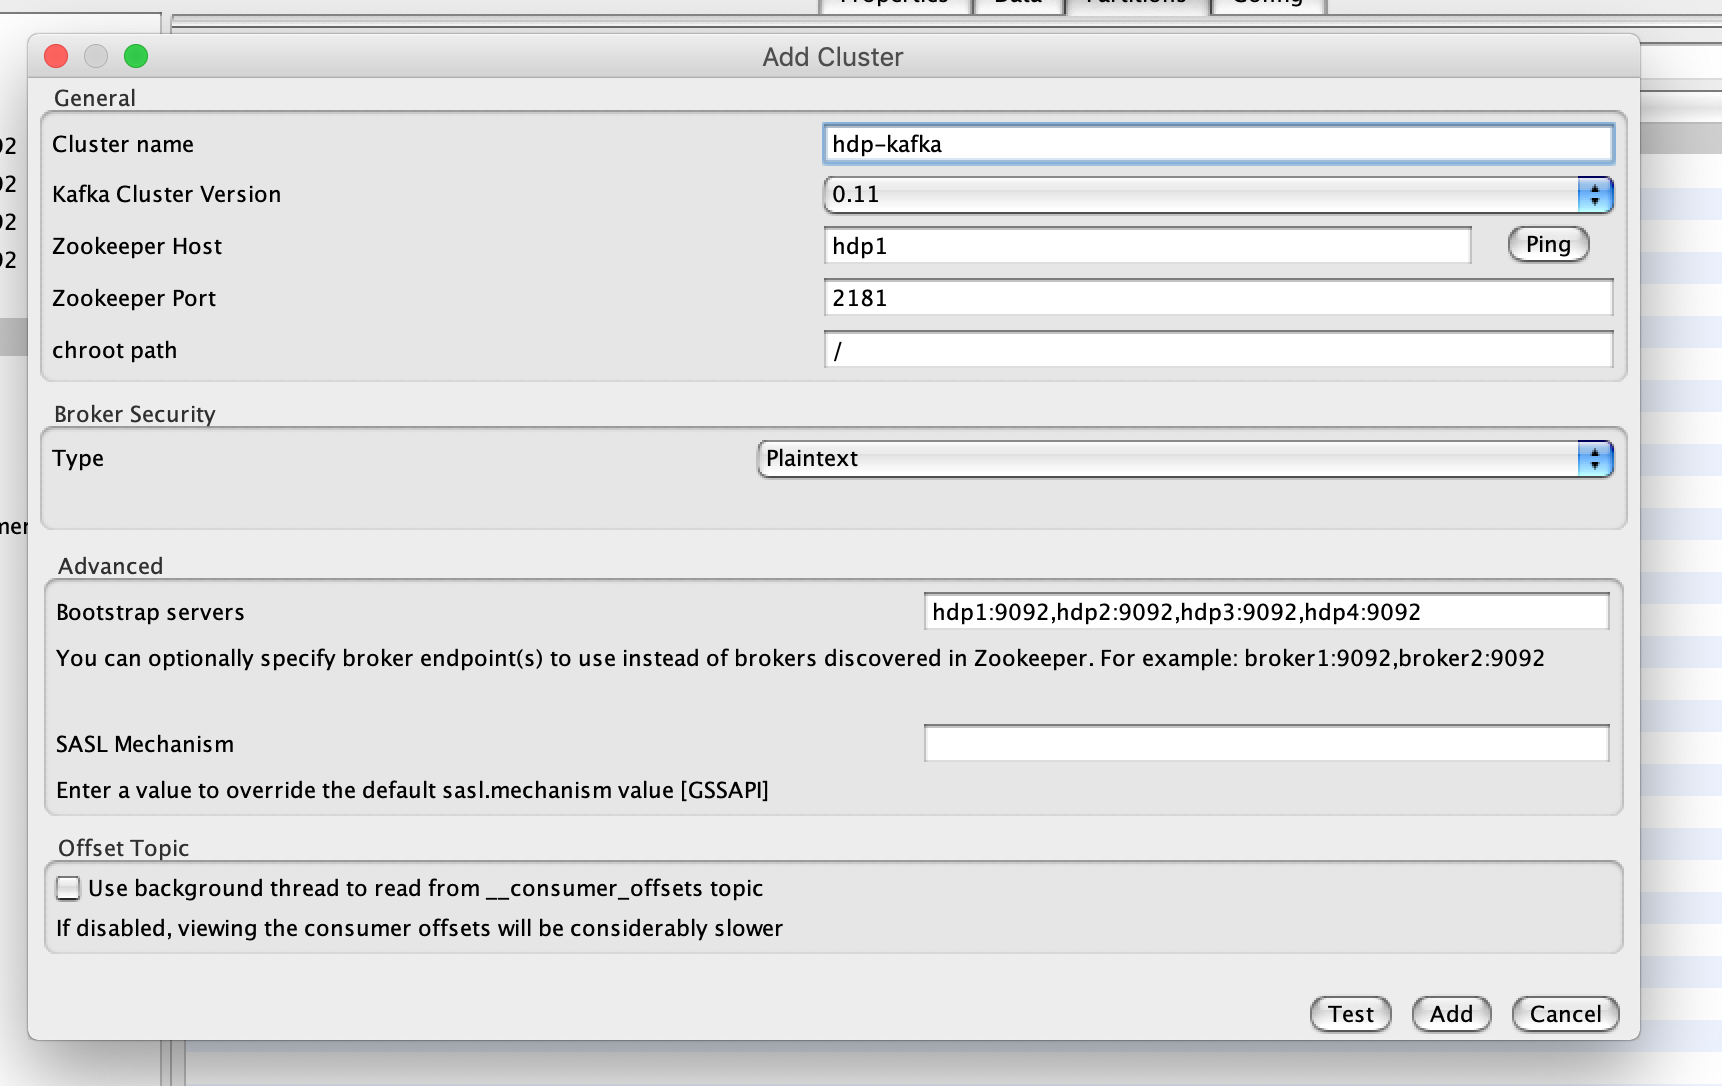Image resolution: width=1722 pixels, height=1086 pixels.
Task: Click the broker endpoint help text
Action: 800,658
